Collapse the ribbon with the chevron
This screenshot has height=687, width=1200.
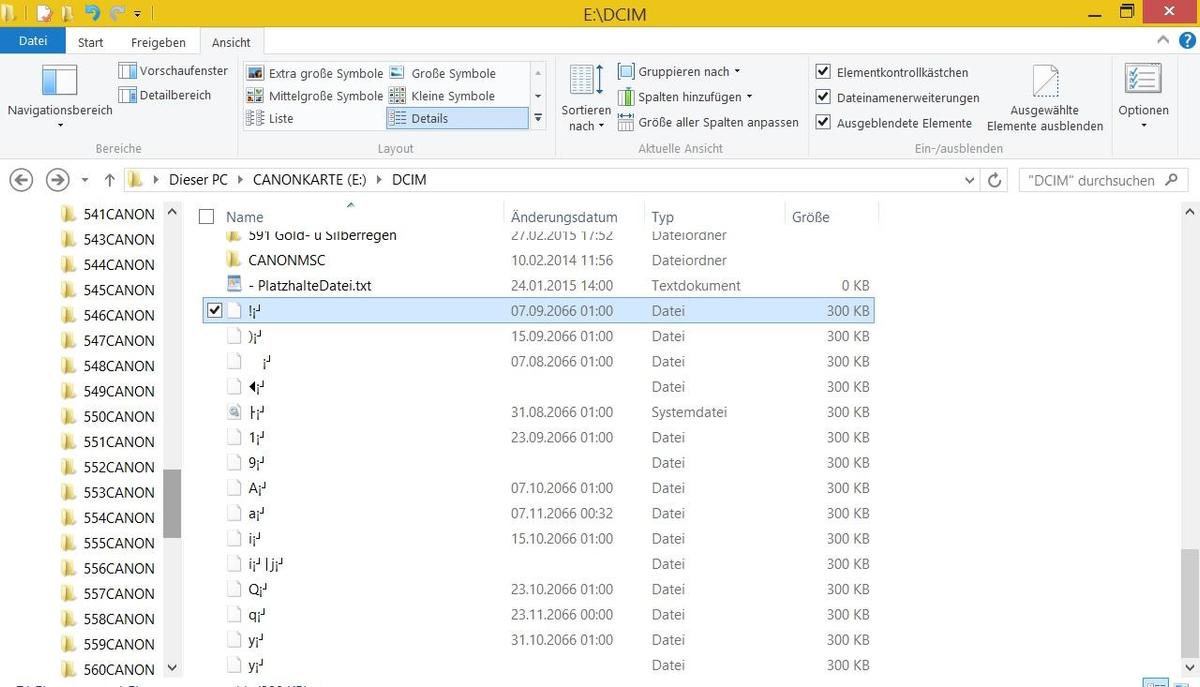pos(1162,39)
